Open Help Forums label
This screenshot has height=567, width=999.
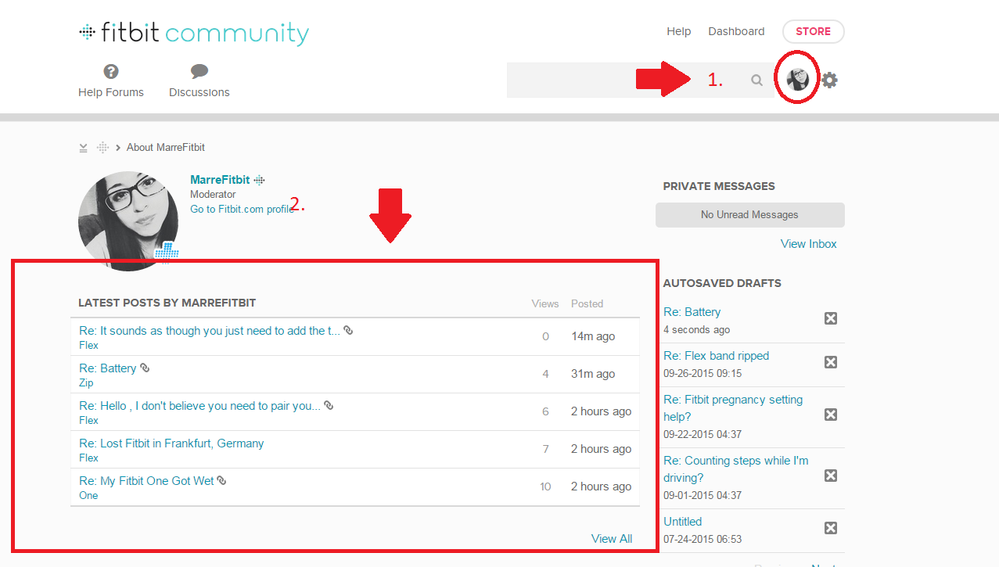tap(111, 92)
